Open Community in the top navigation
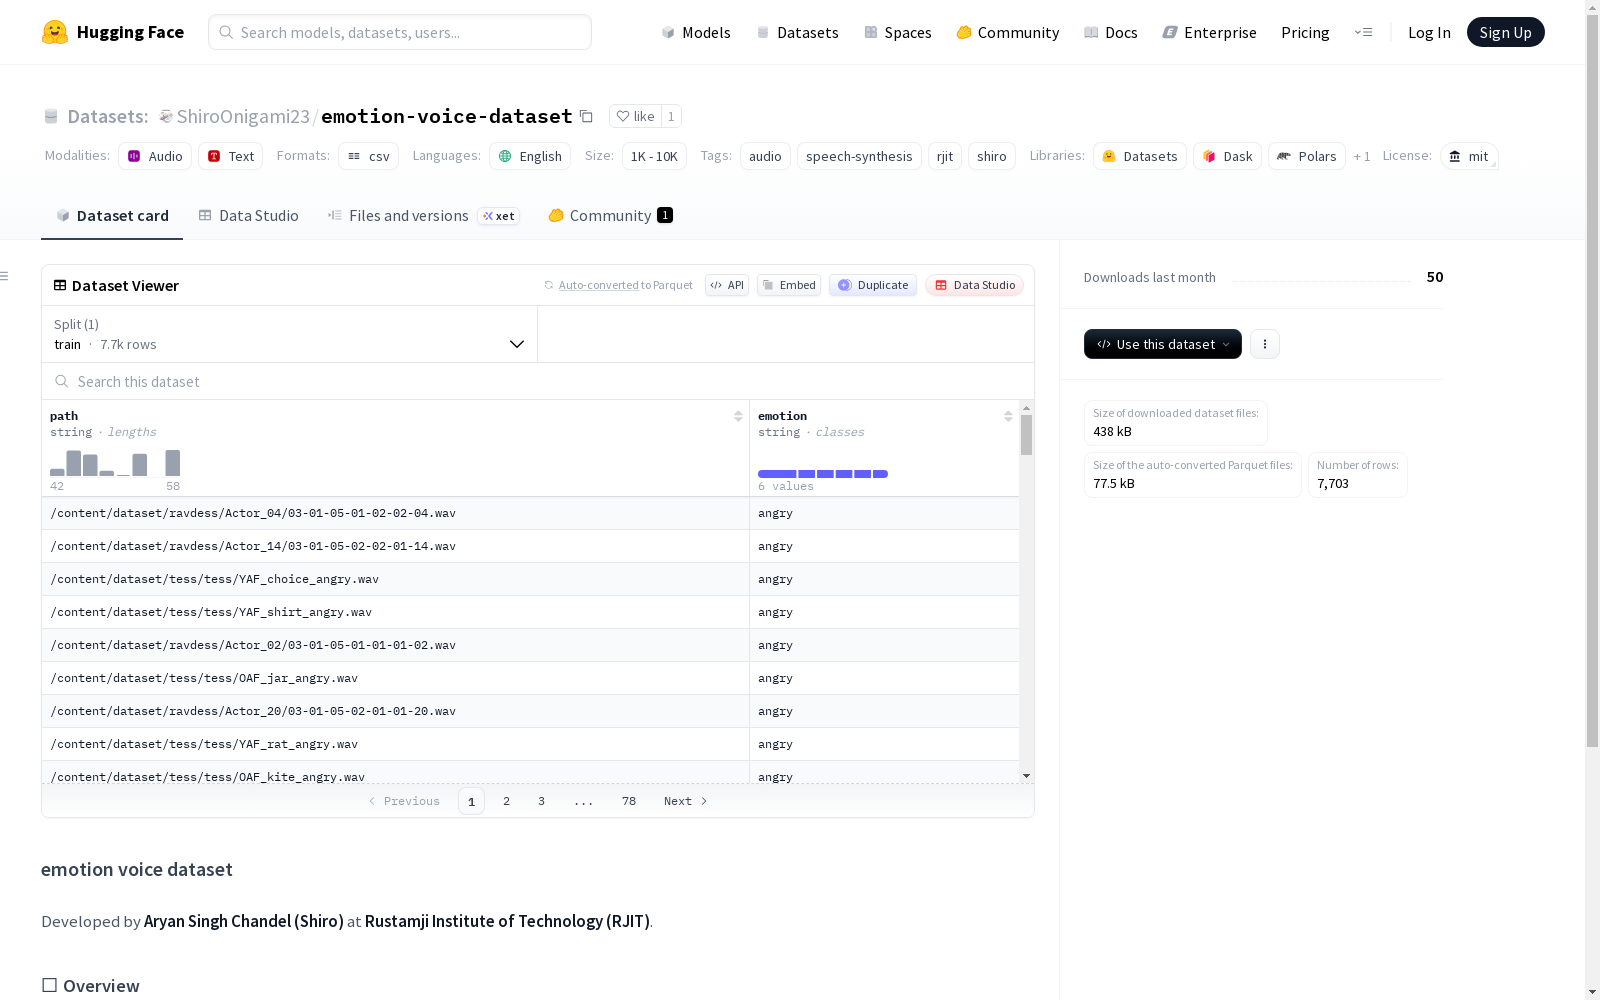The height and width of the screenshot is (1000, 1600). 1008,32
